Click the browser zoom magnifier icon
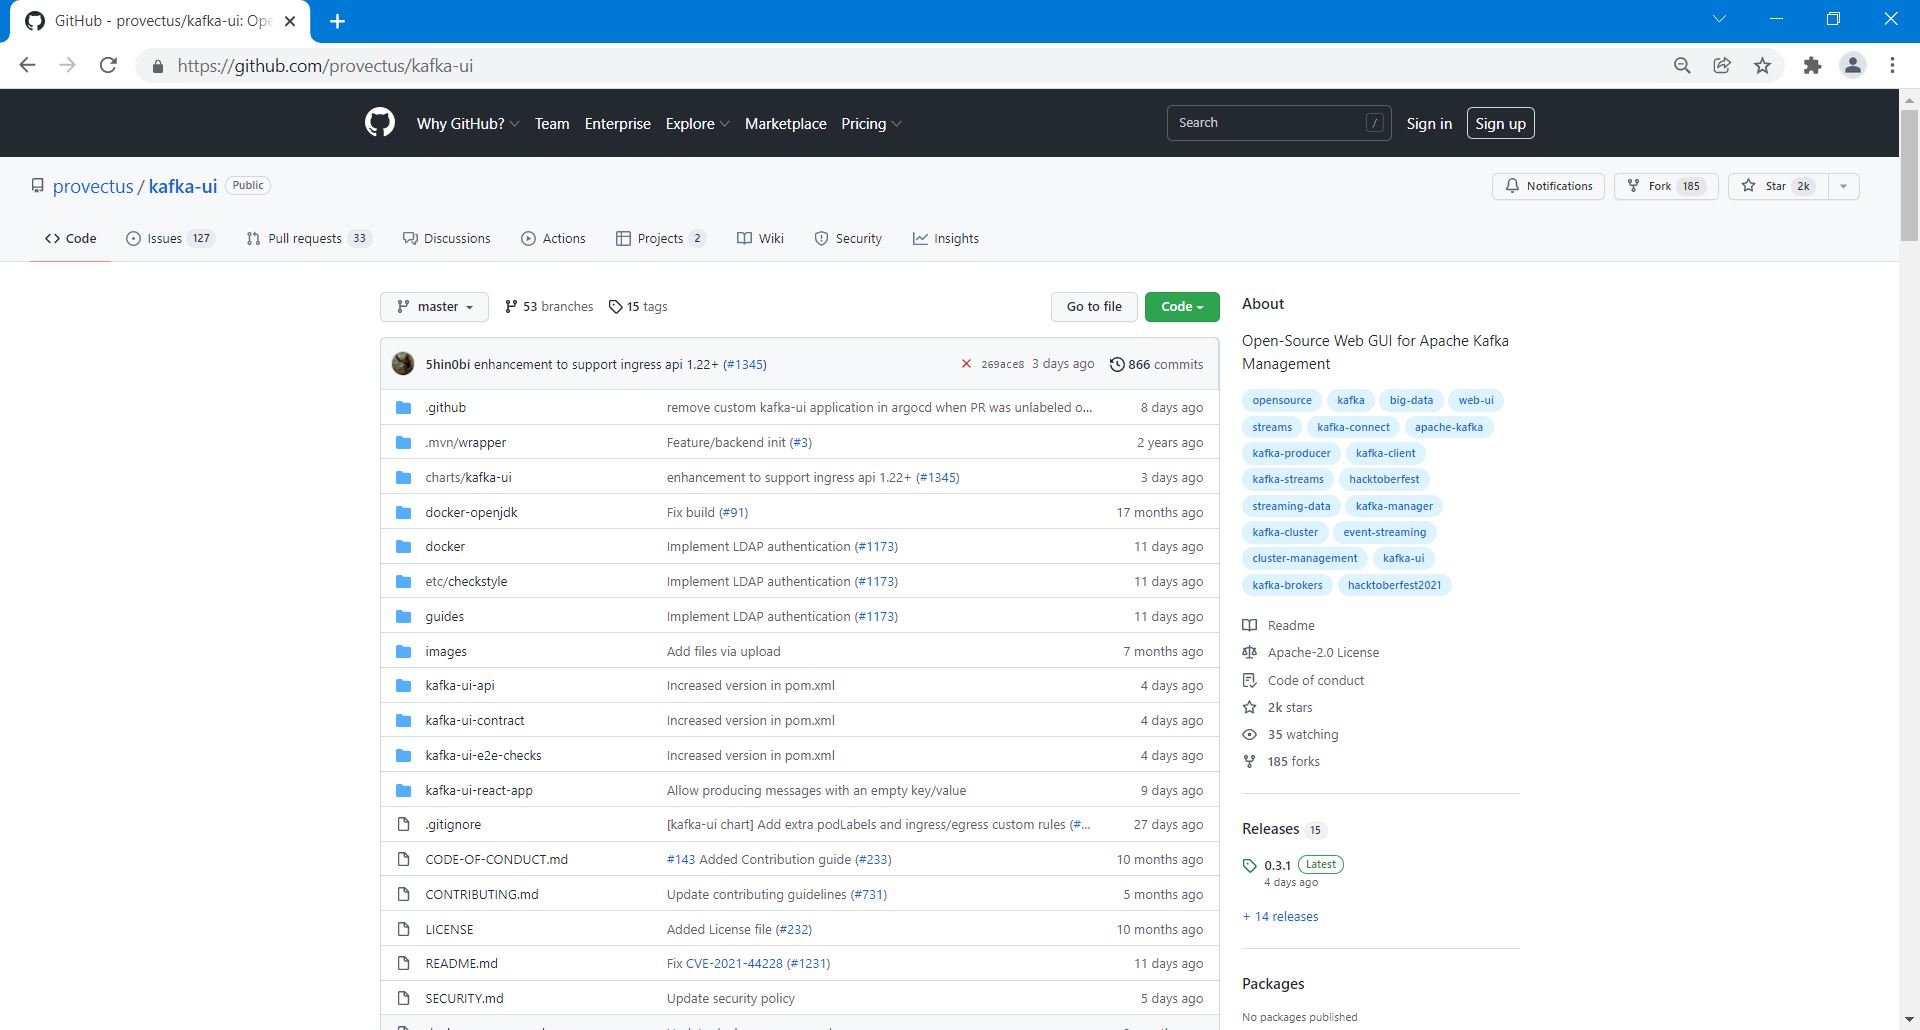 coord(1682,66)
